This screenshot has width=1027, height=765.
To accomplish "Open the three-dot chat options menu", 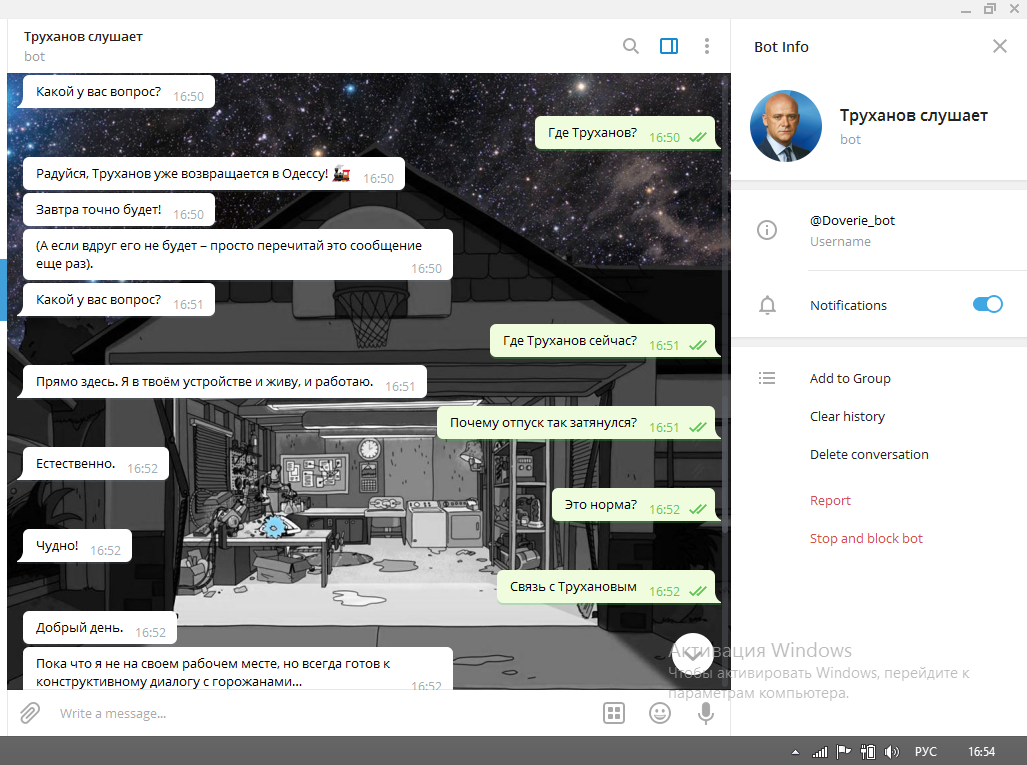I will click(707, 46).
